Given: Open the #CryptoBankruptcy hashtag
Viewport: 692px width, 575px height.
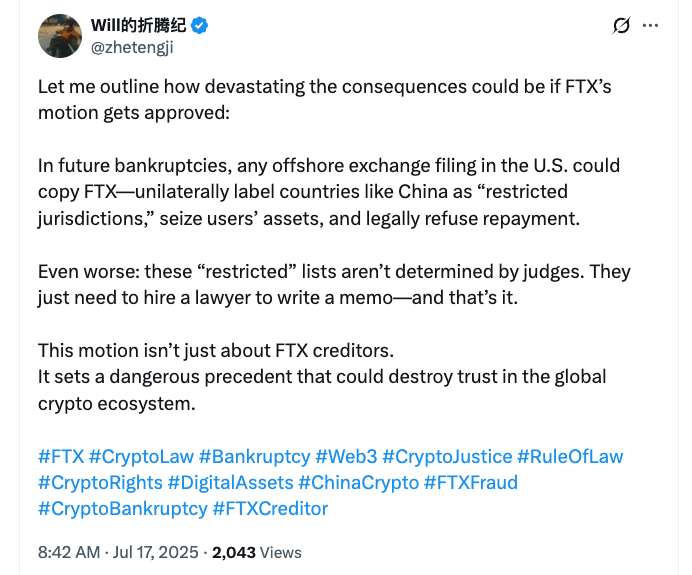Looking at the screenshot, I should point(121,509).
